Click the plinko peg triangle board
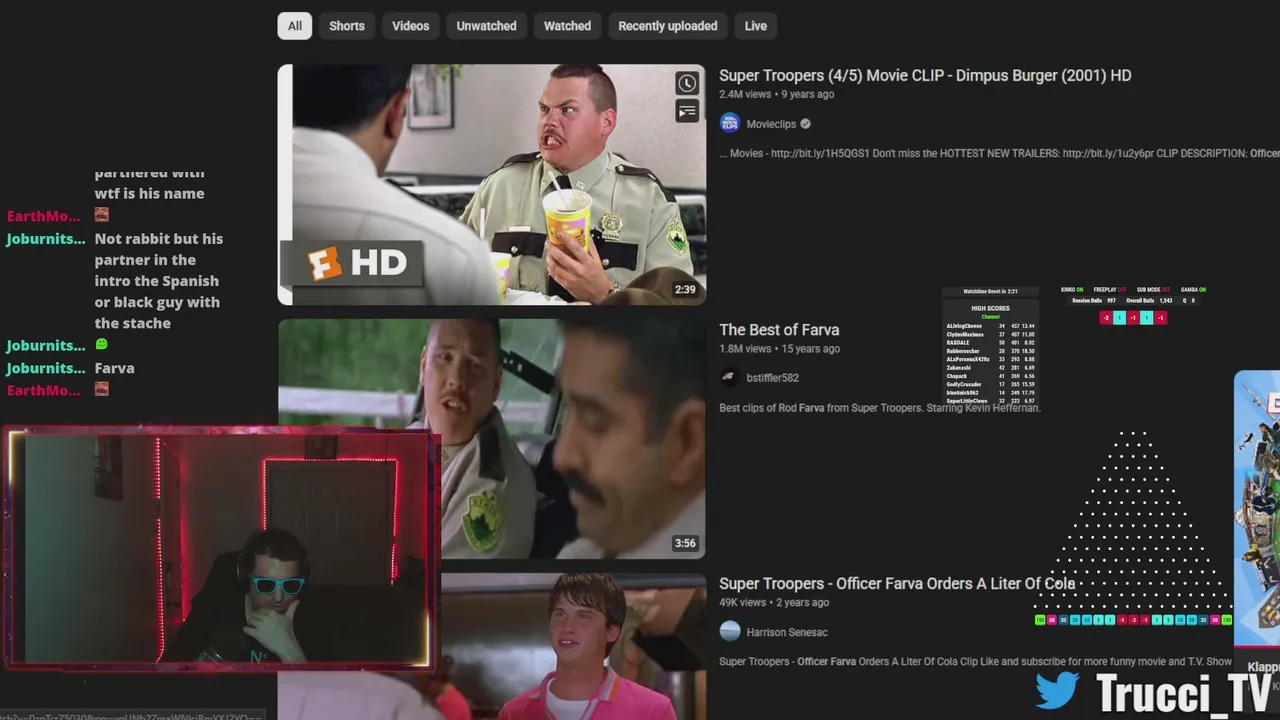The image size is (1280, 720). point(1132,518)
